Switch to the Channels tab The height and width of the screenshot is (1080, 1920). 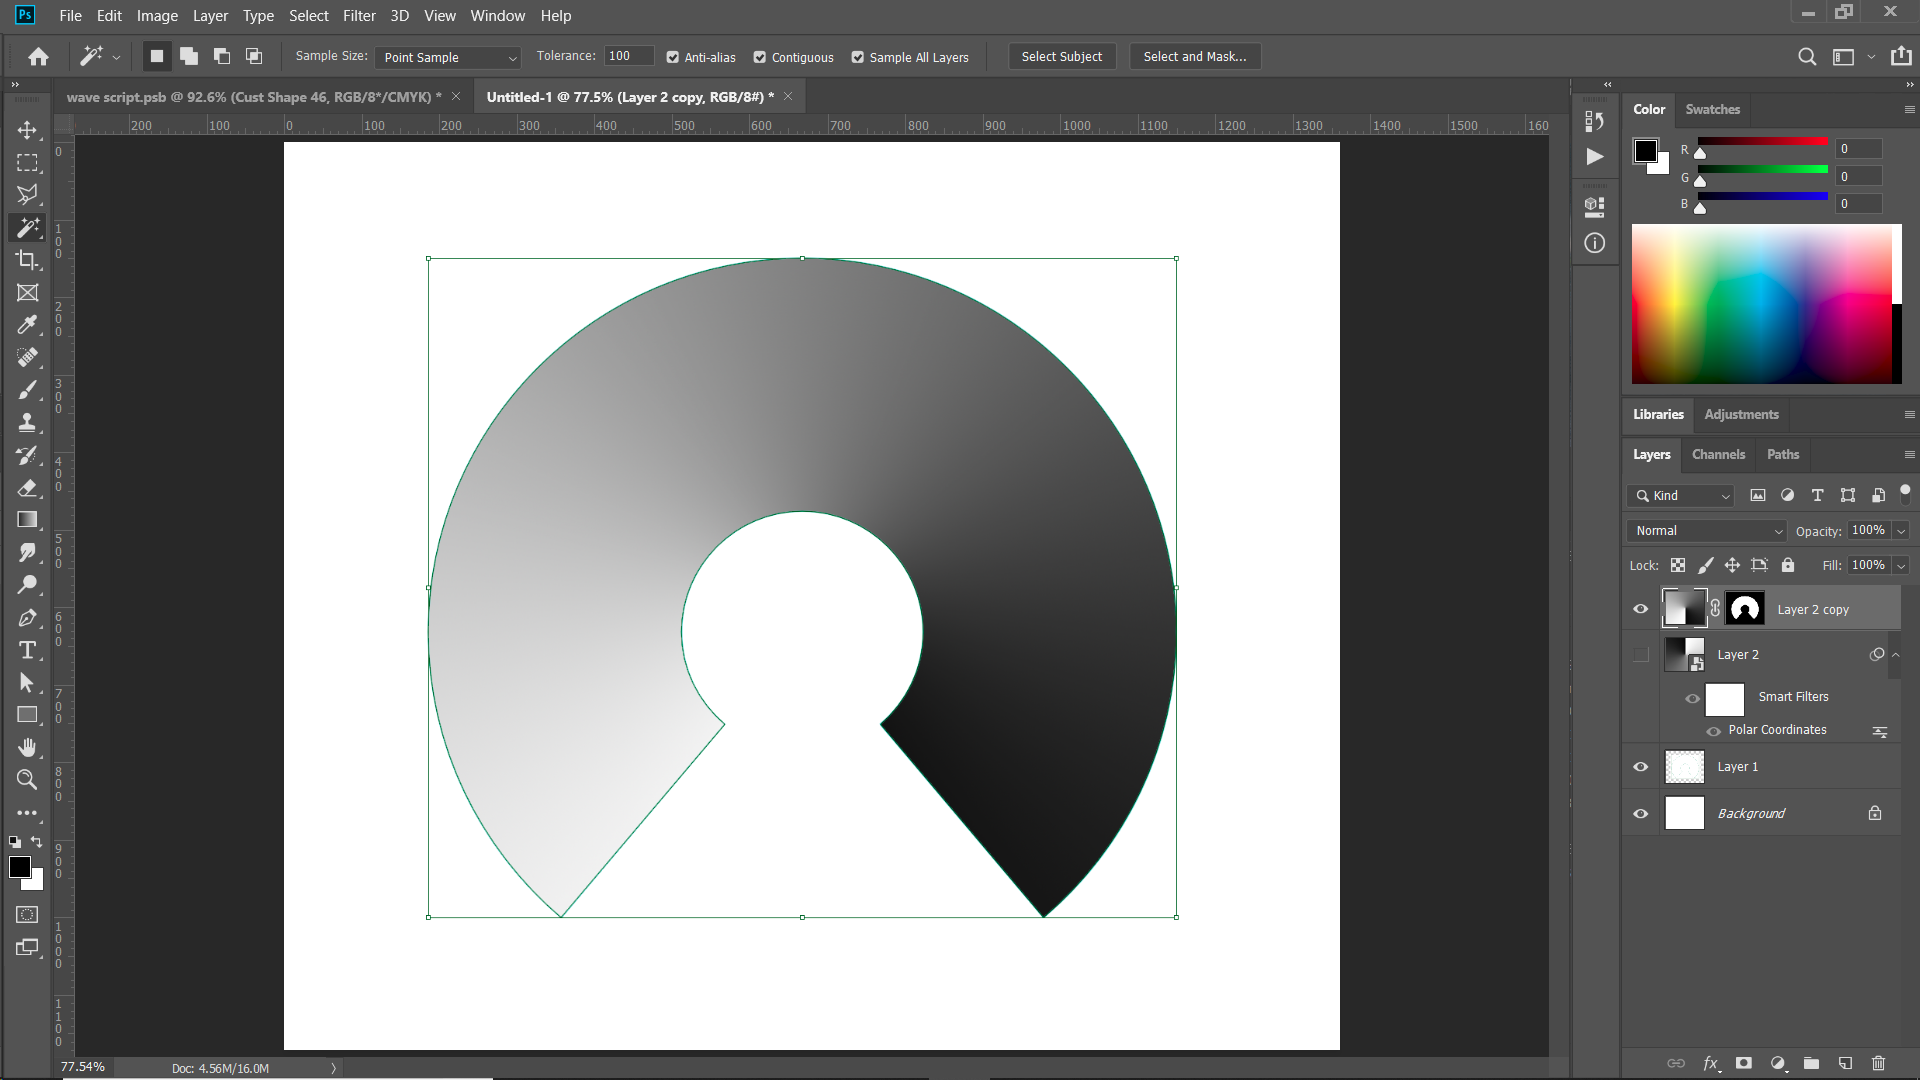(x=1718, y=454)
